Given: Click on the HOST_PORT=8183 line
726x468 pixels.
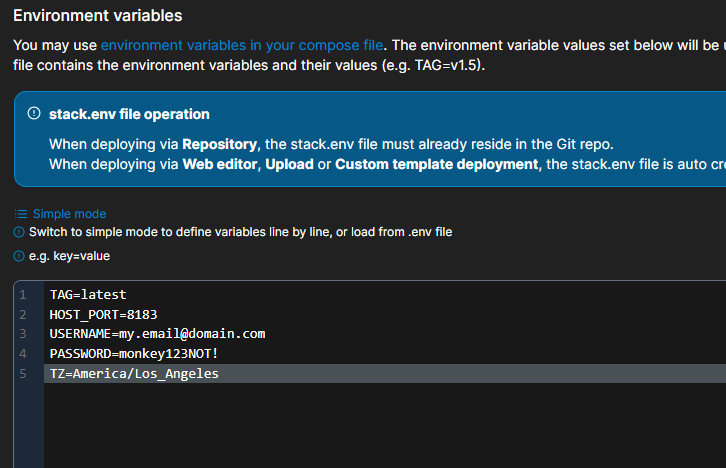Looking at the screenshot, I should [103, 314].
